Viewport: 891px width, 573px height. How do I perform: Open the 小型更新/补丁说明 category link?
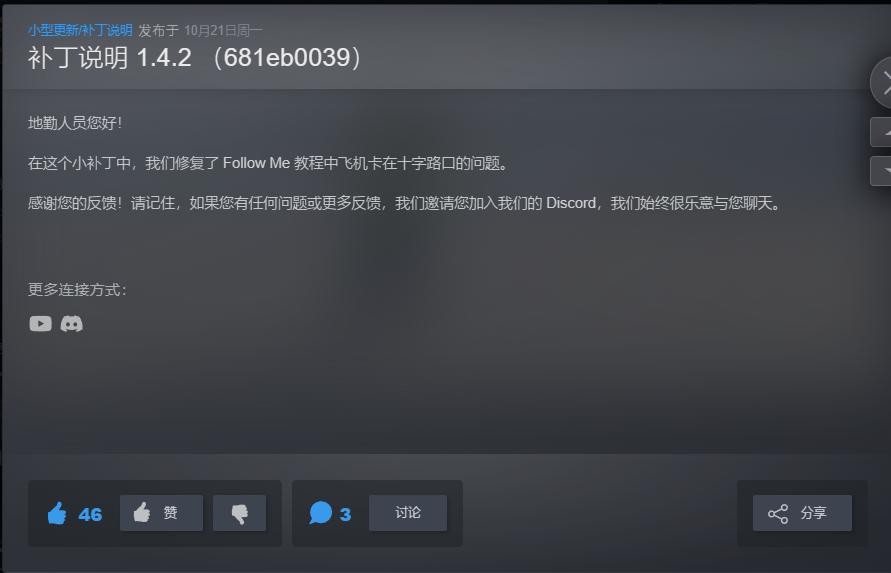[80, 30]
